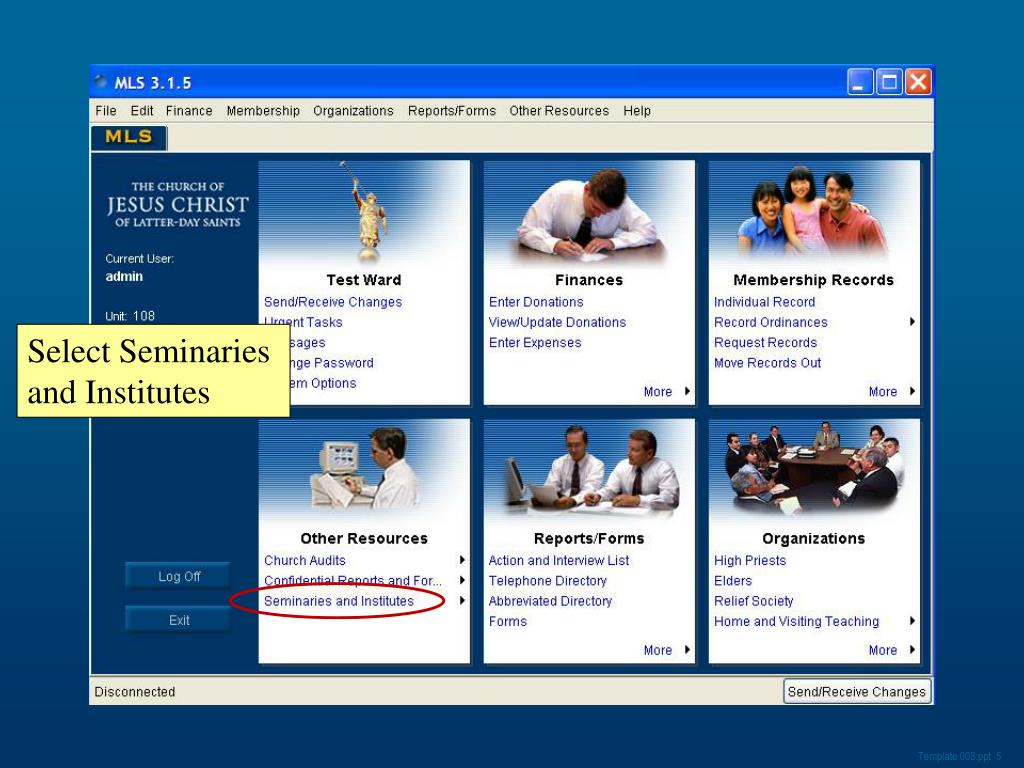Viewport: 1024px width, 768px height.
Task: Open the Help menu
Action: tap(637, 111)
